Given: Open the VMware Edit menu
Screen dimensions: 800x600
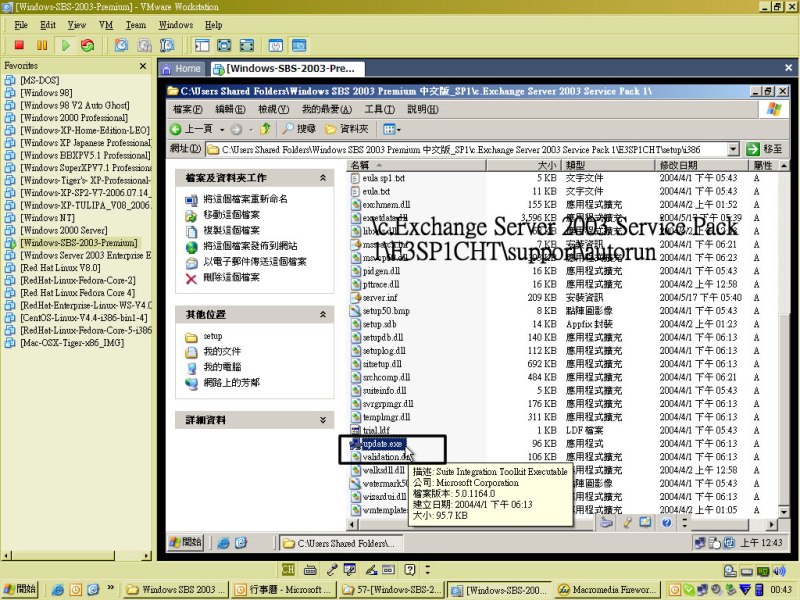Looking at the screenshot, I should [x=48, y=24].
